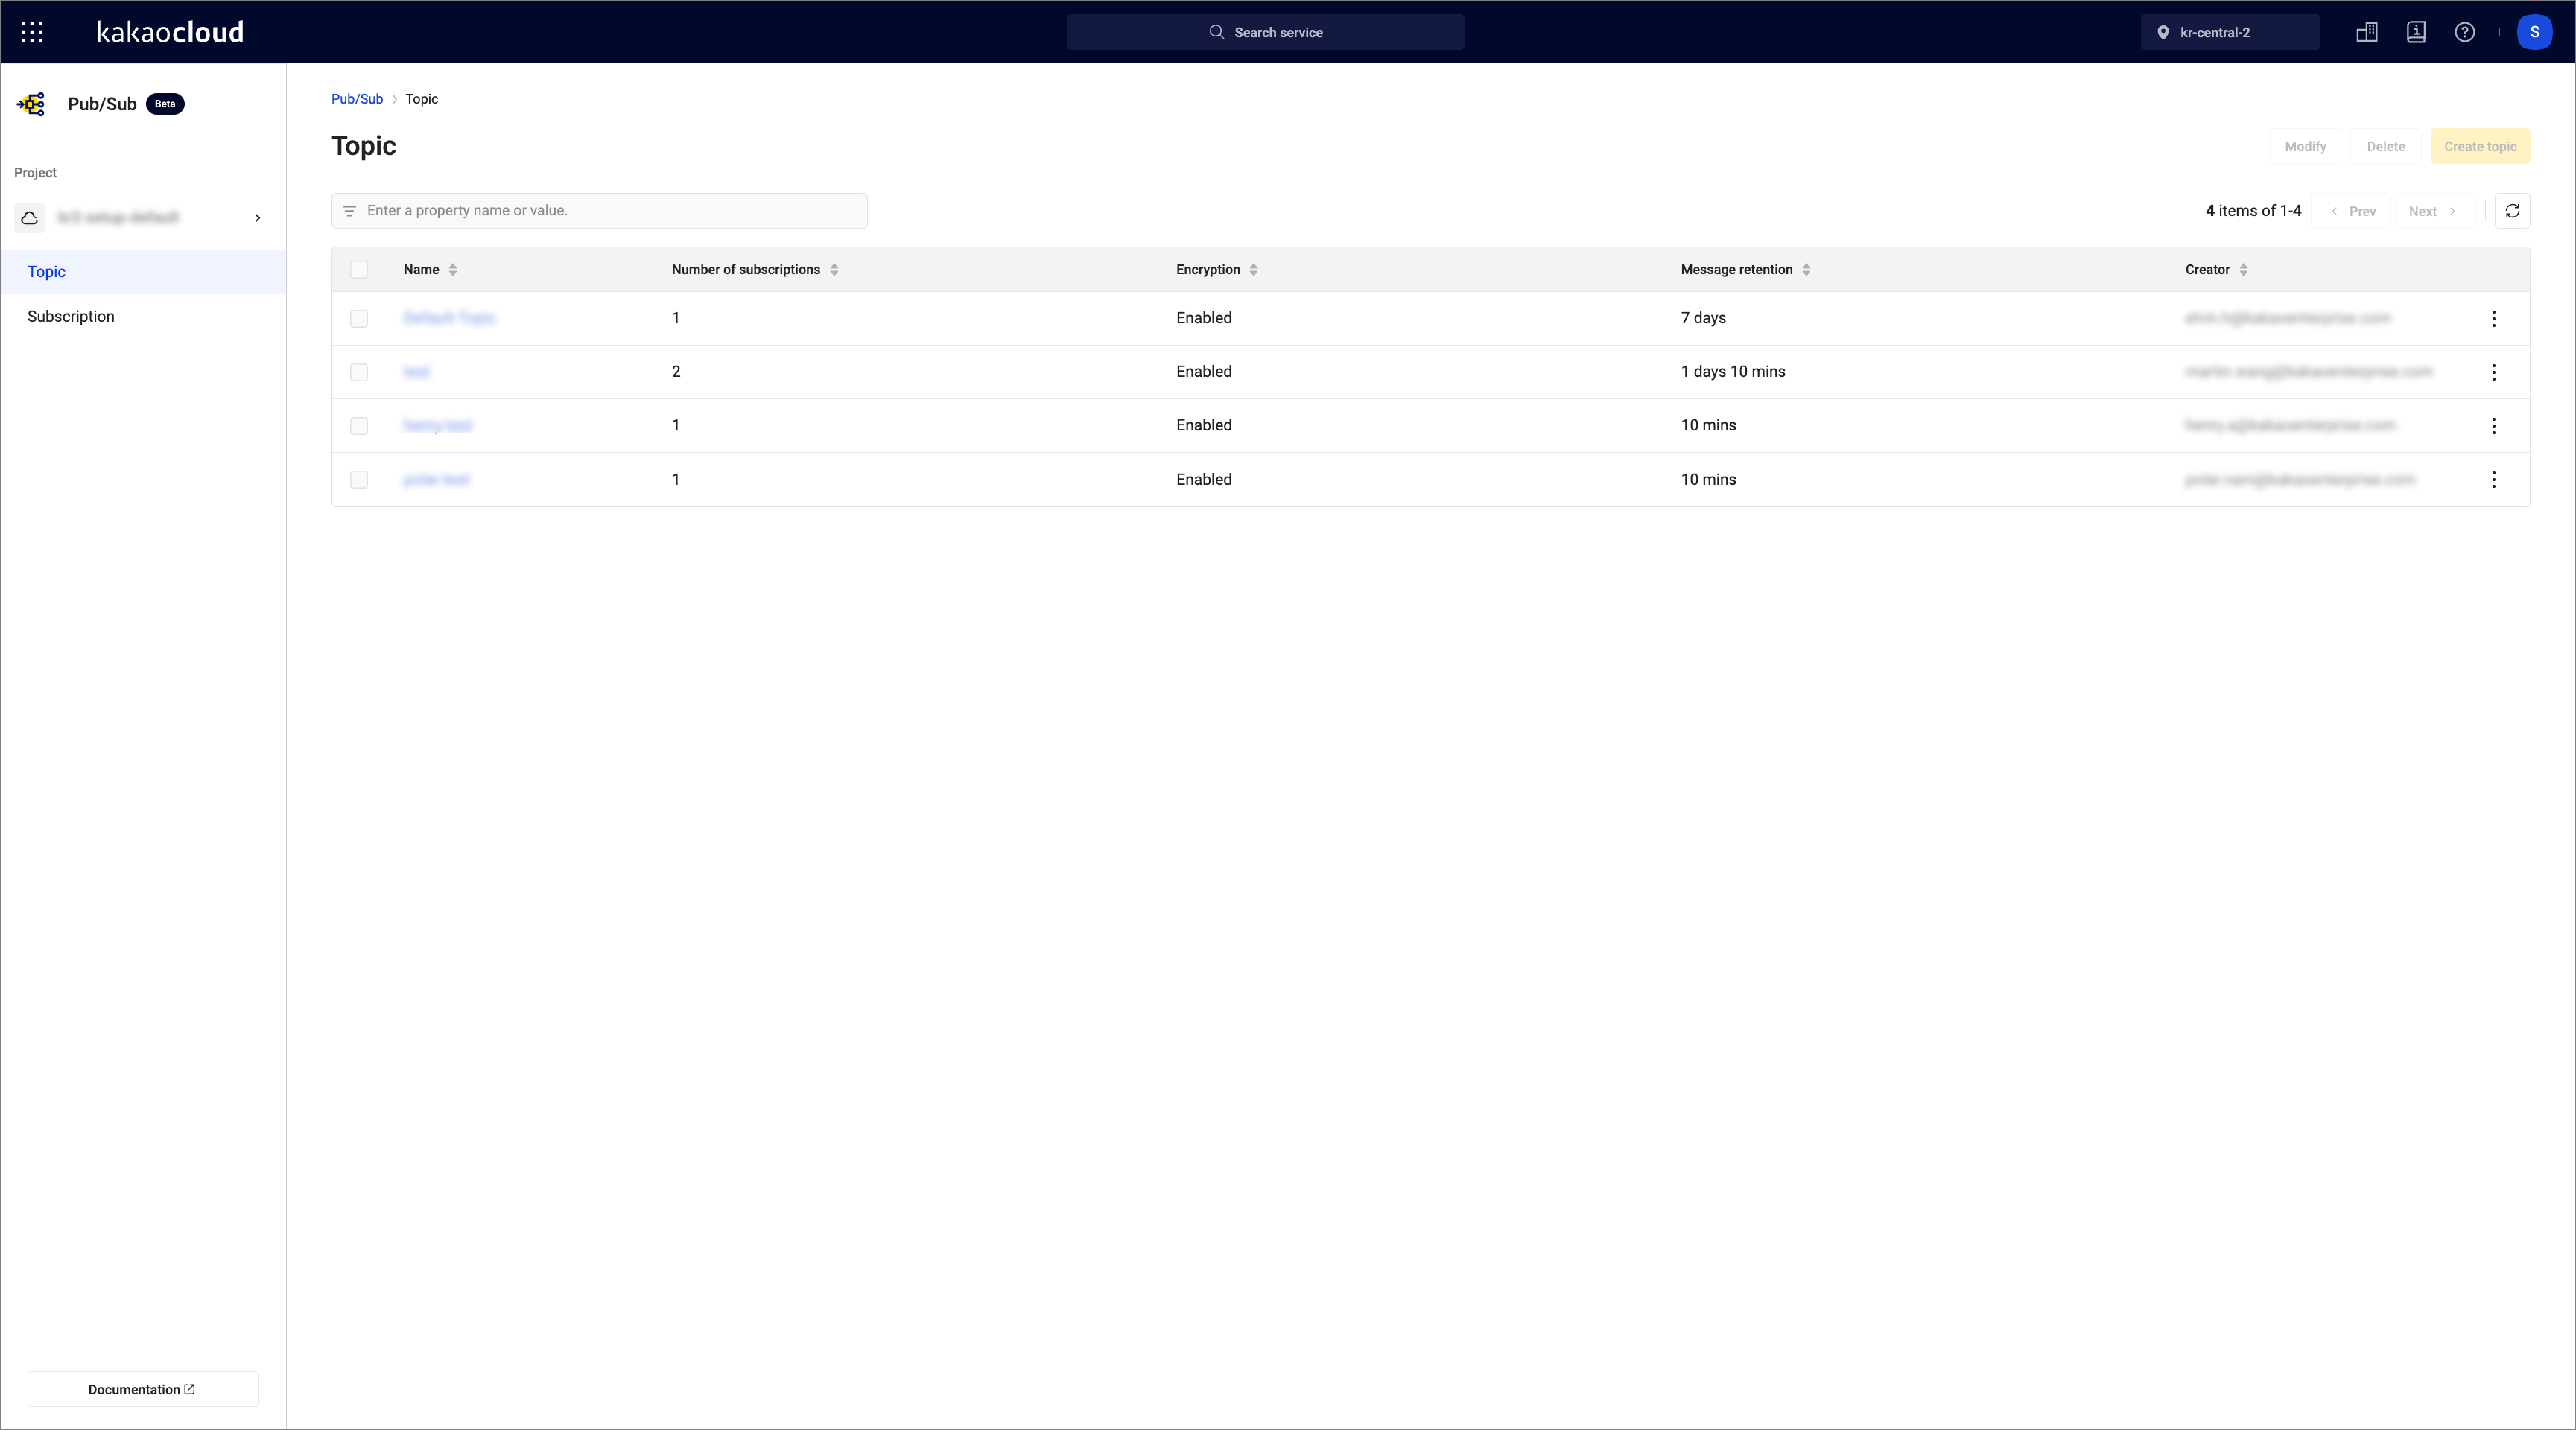Image resolution: width=2576 pixels, height=1430 pixels.
Task: Sort by Name column arrows
Action: click(x=453, y=270)
